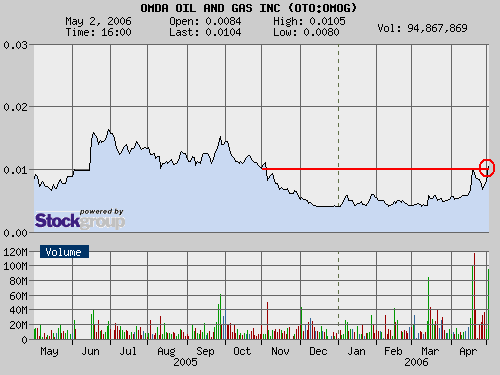Click the blue Volume label box
This screenshot has height=375, width=500.
coord(64,252)
